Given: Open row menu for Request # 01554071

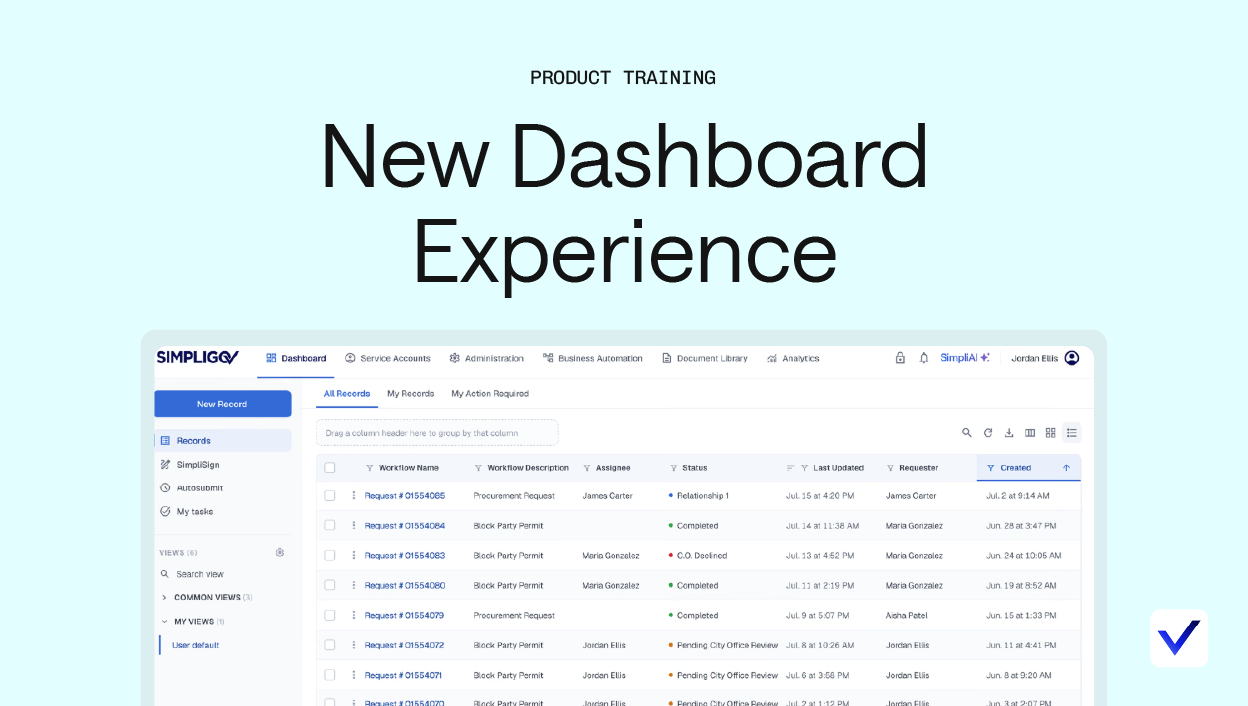Looking at the screenshot, I should click(x=353, y=676).
